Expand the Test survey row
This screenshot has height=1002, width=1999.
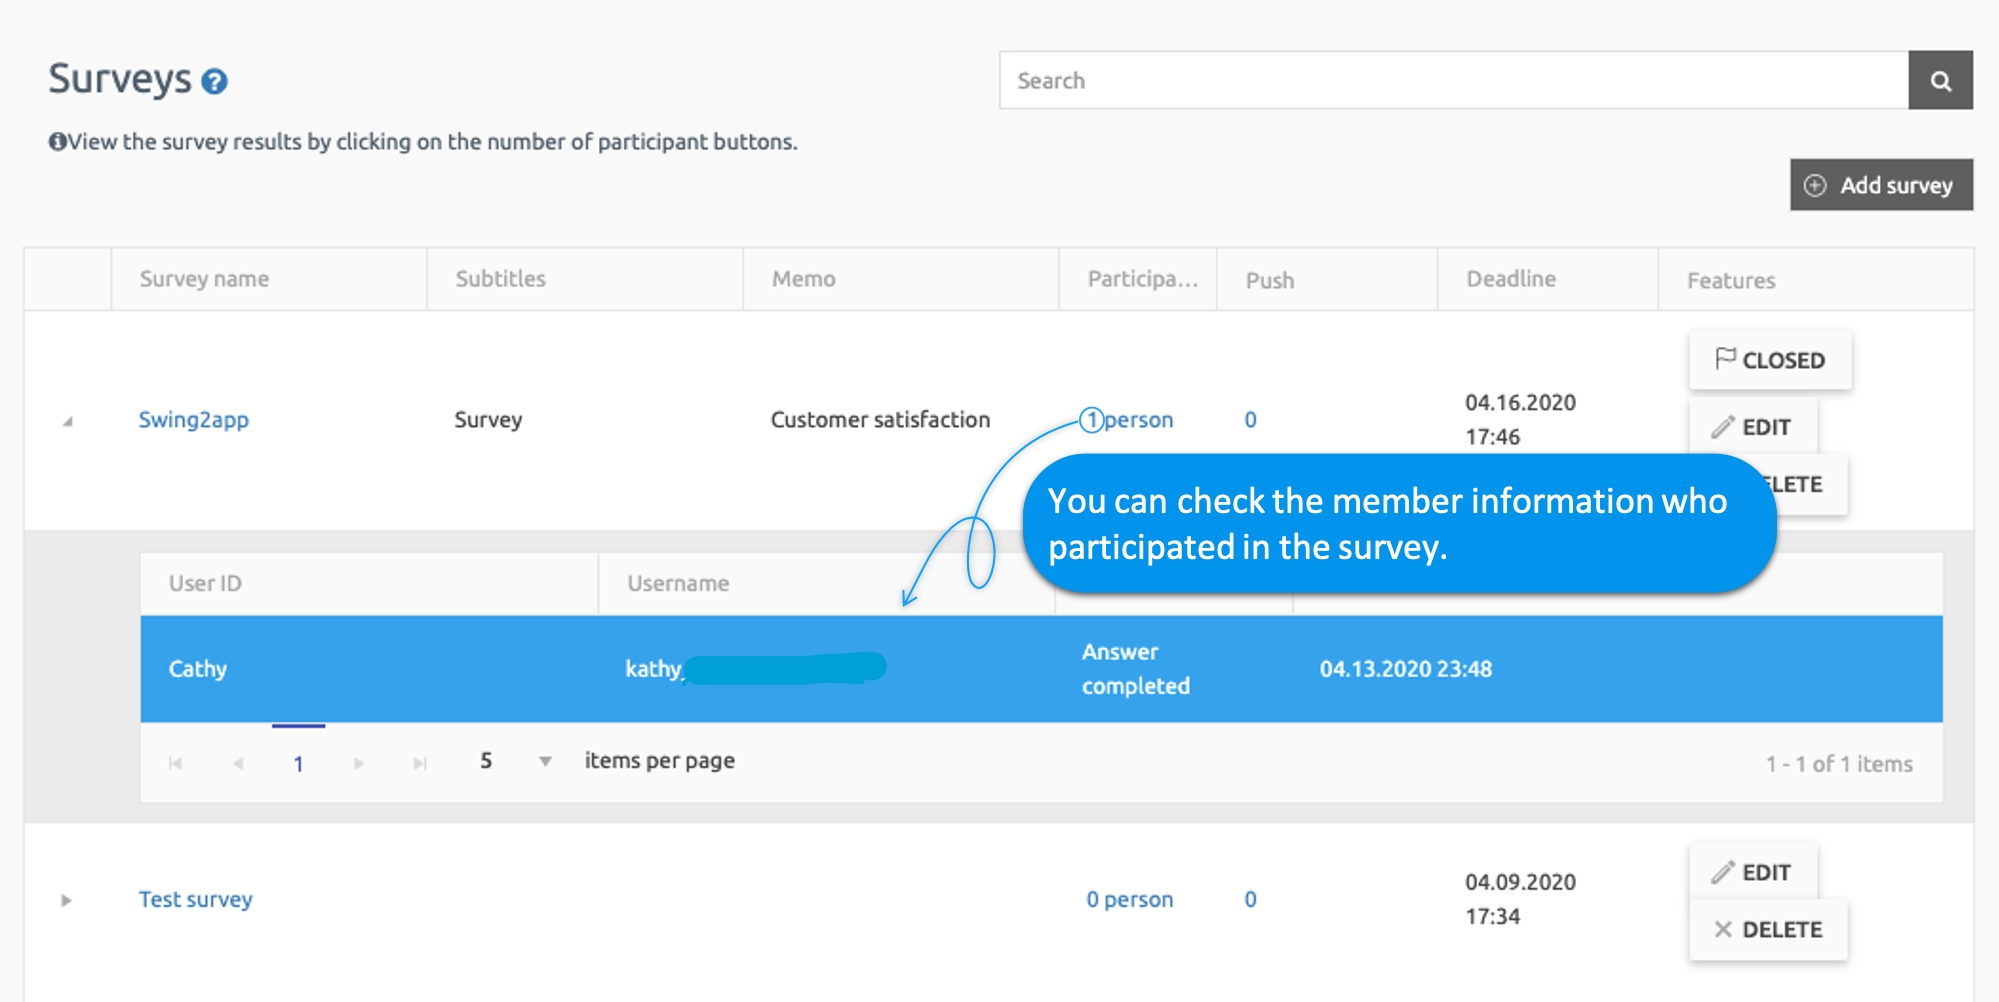(66, 900)
